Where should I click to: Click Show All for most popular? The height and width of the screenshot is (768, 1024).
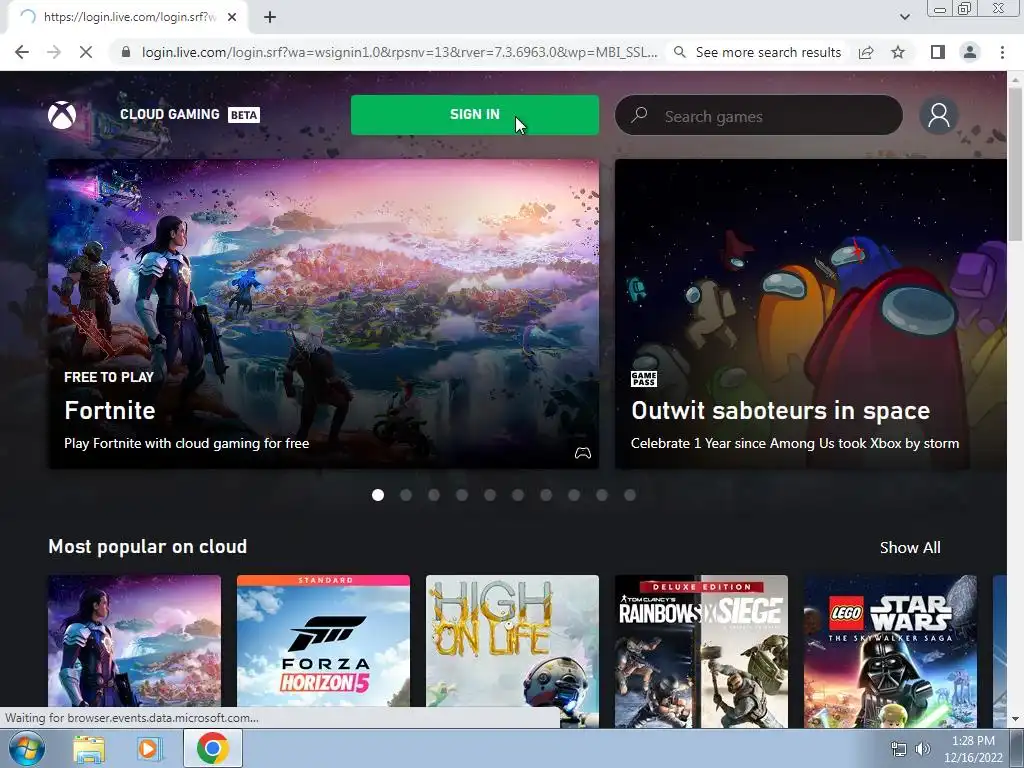[x=910, y=547]
